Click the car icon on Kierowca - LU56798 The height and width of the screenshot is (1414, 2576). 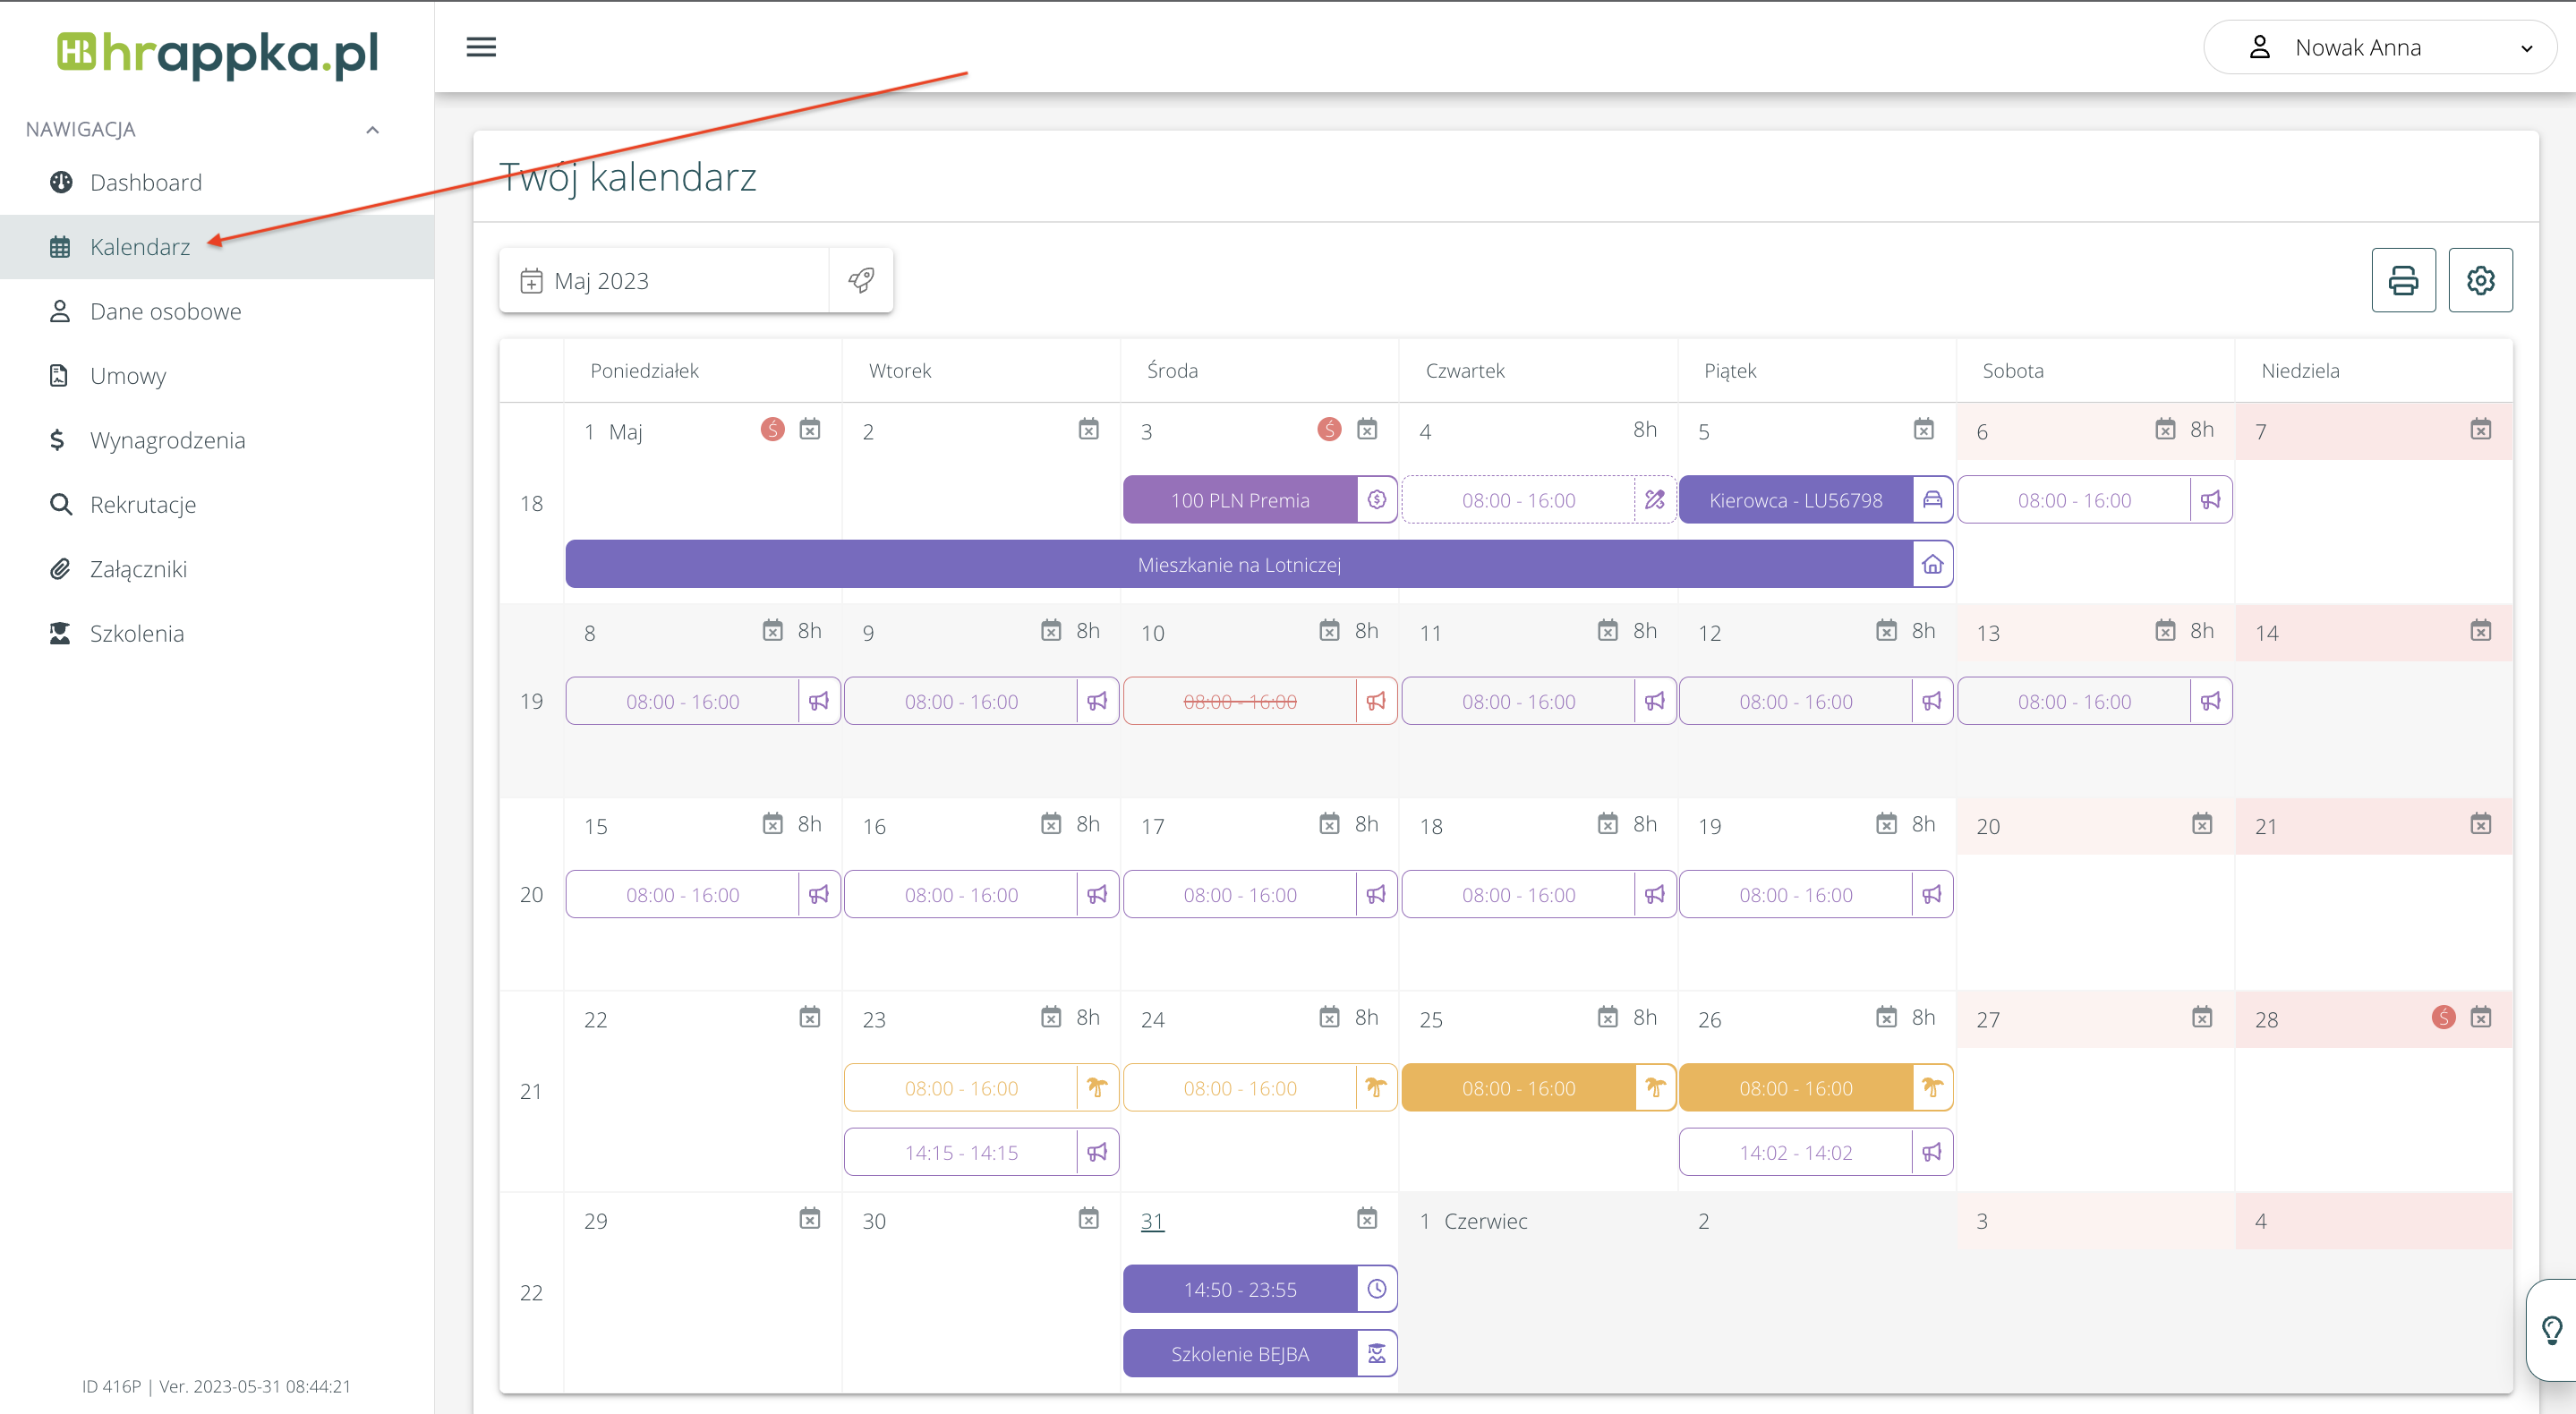[1932, 500]
